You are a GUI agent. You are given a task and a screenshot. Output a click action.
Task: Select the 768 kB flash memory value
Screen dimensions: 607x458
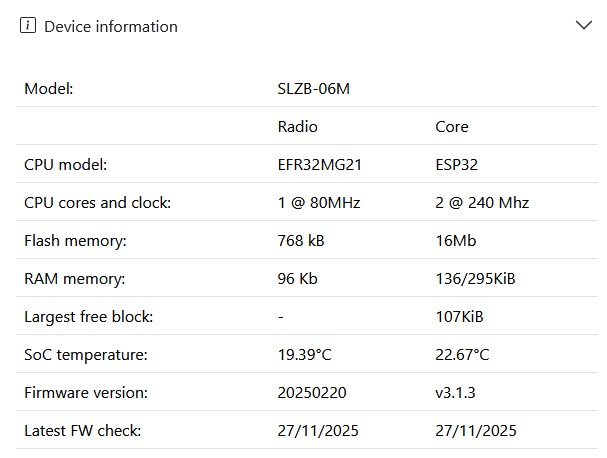[301, 241]
